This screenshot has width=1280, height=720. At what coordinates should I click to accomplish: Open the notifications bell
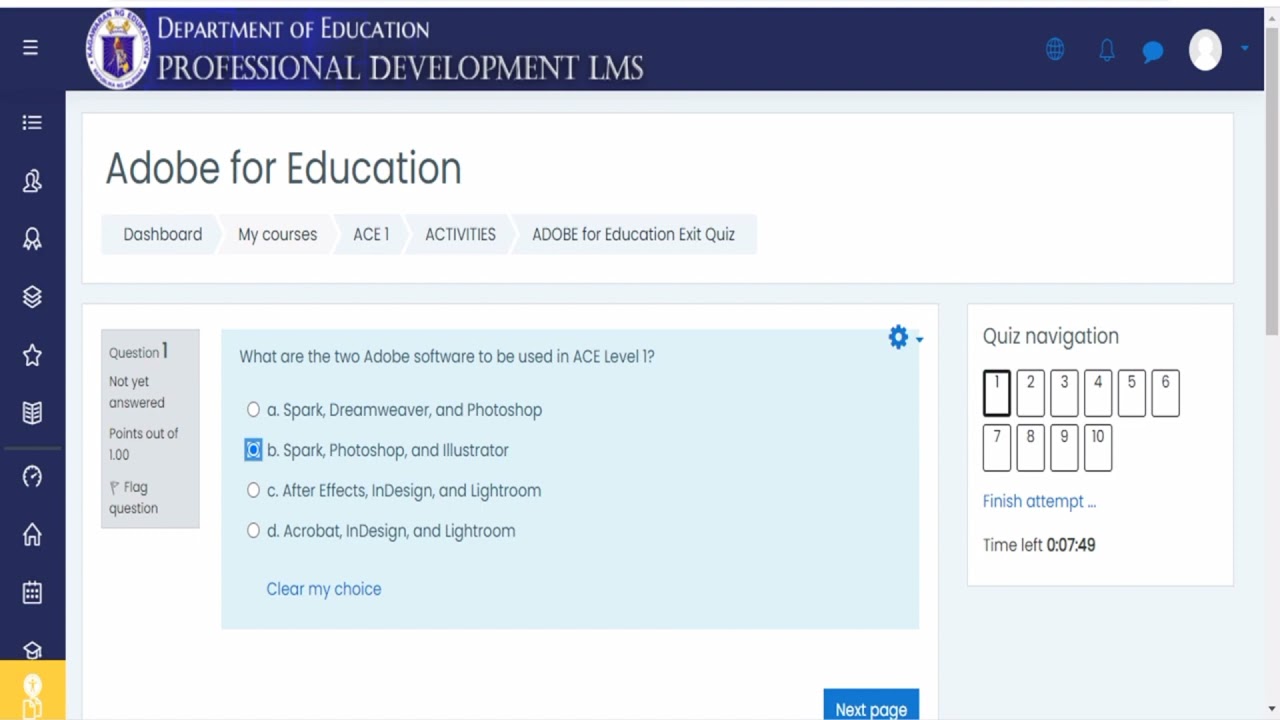point(1107,50)
